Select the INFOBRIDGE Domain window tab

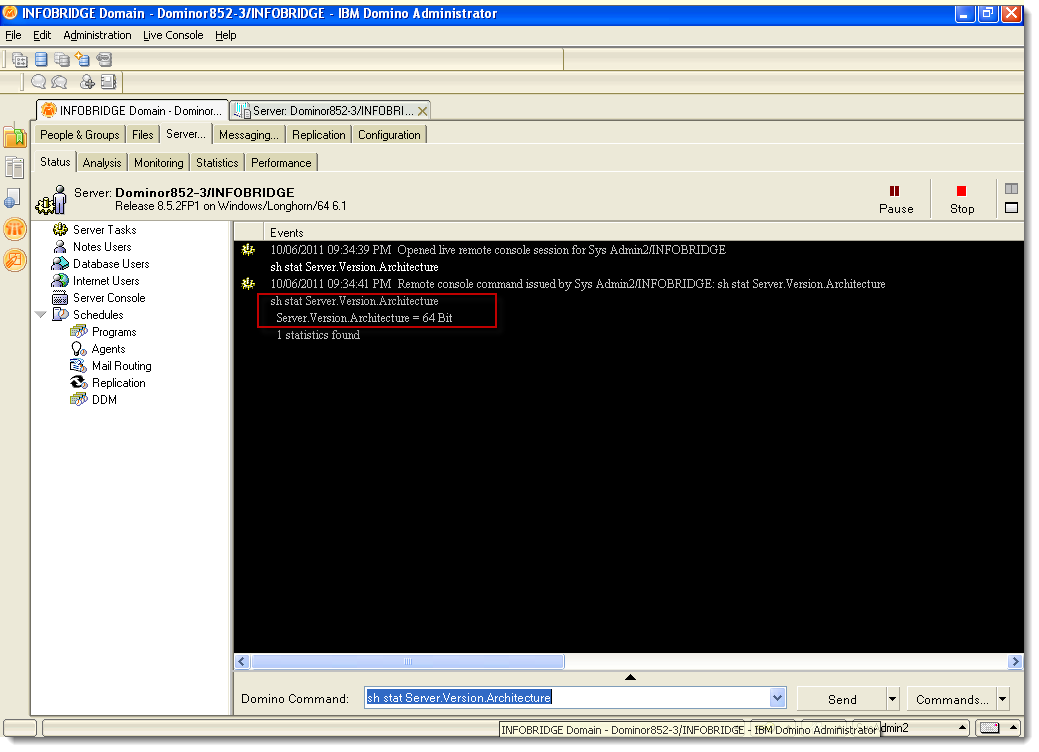click(132, 110)
